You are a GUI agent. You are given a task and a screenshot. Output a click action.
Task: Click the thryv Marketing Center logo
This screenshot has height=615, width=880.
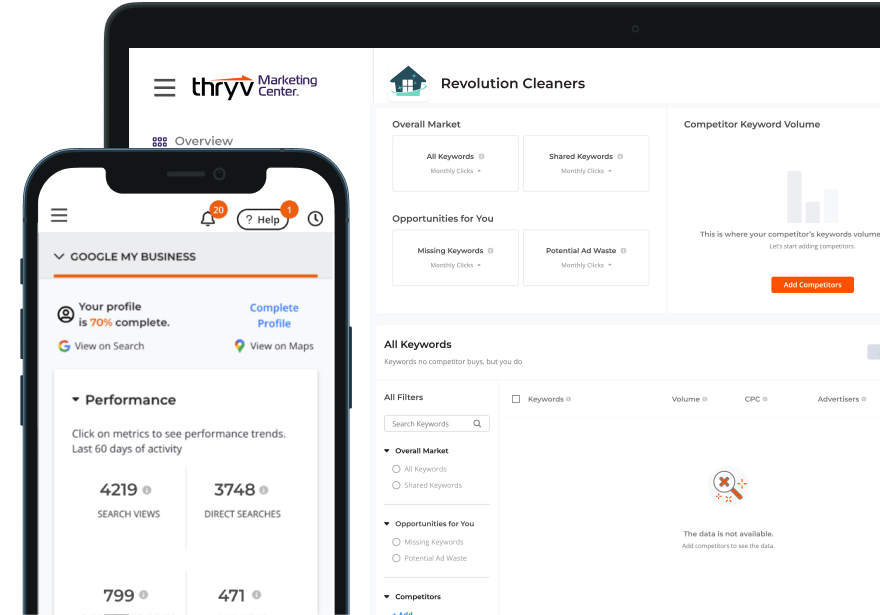coord(254,87)
